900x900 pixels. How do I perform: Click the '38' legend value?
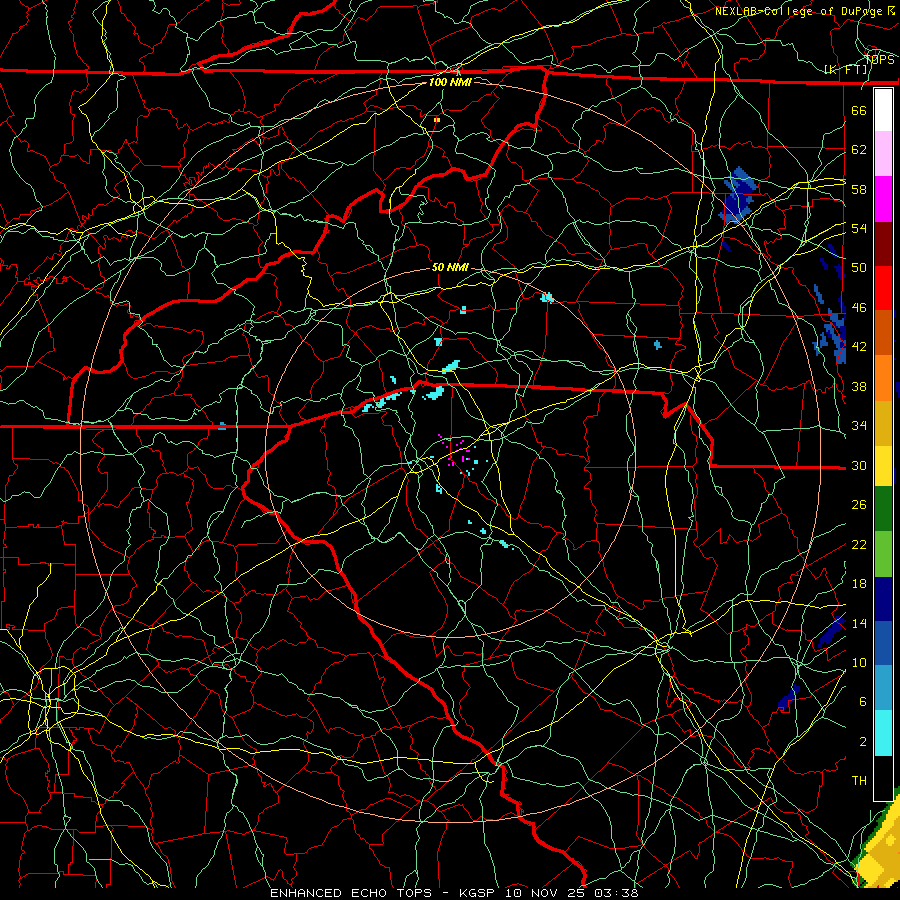pyautogui.click(x=859, y=386)
